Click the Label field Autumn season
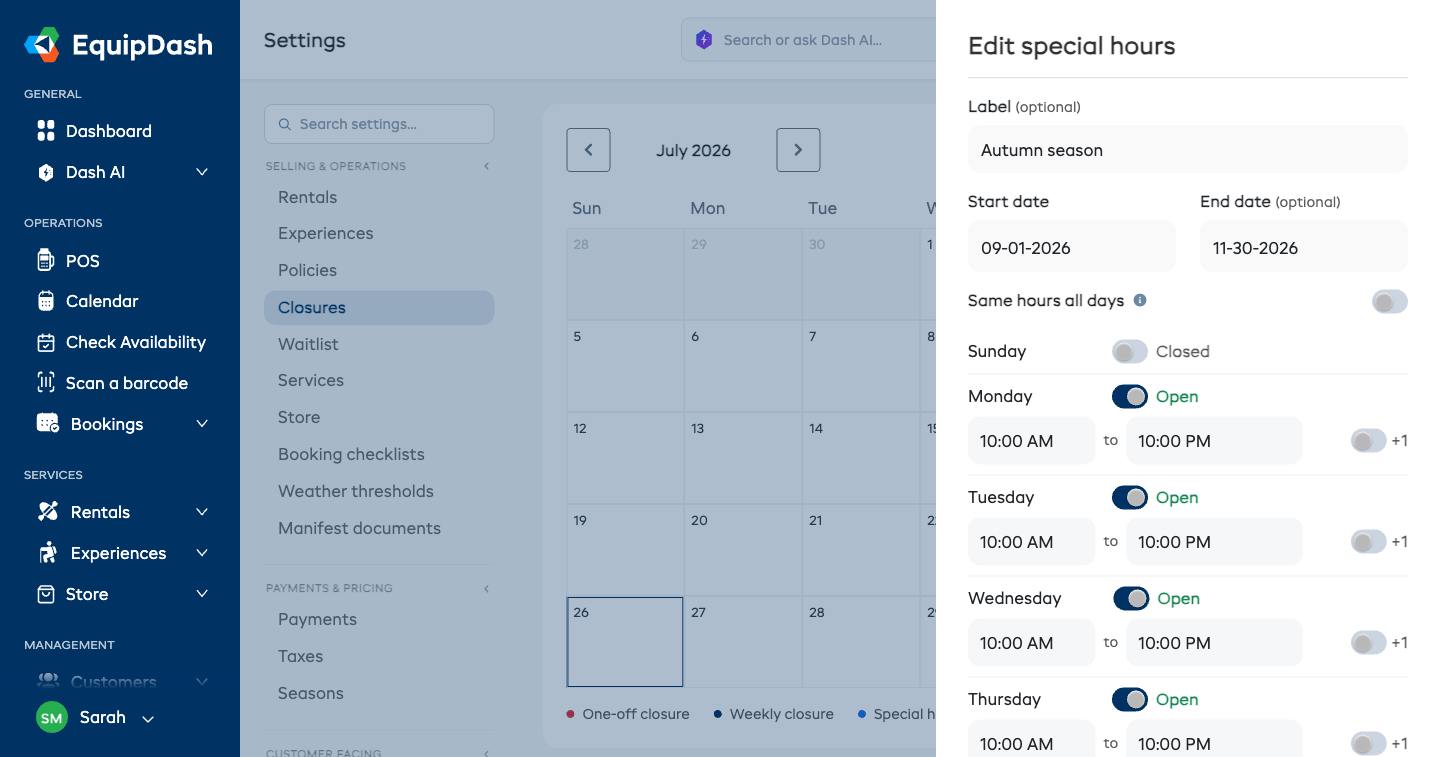 tap(1188, 149)
